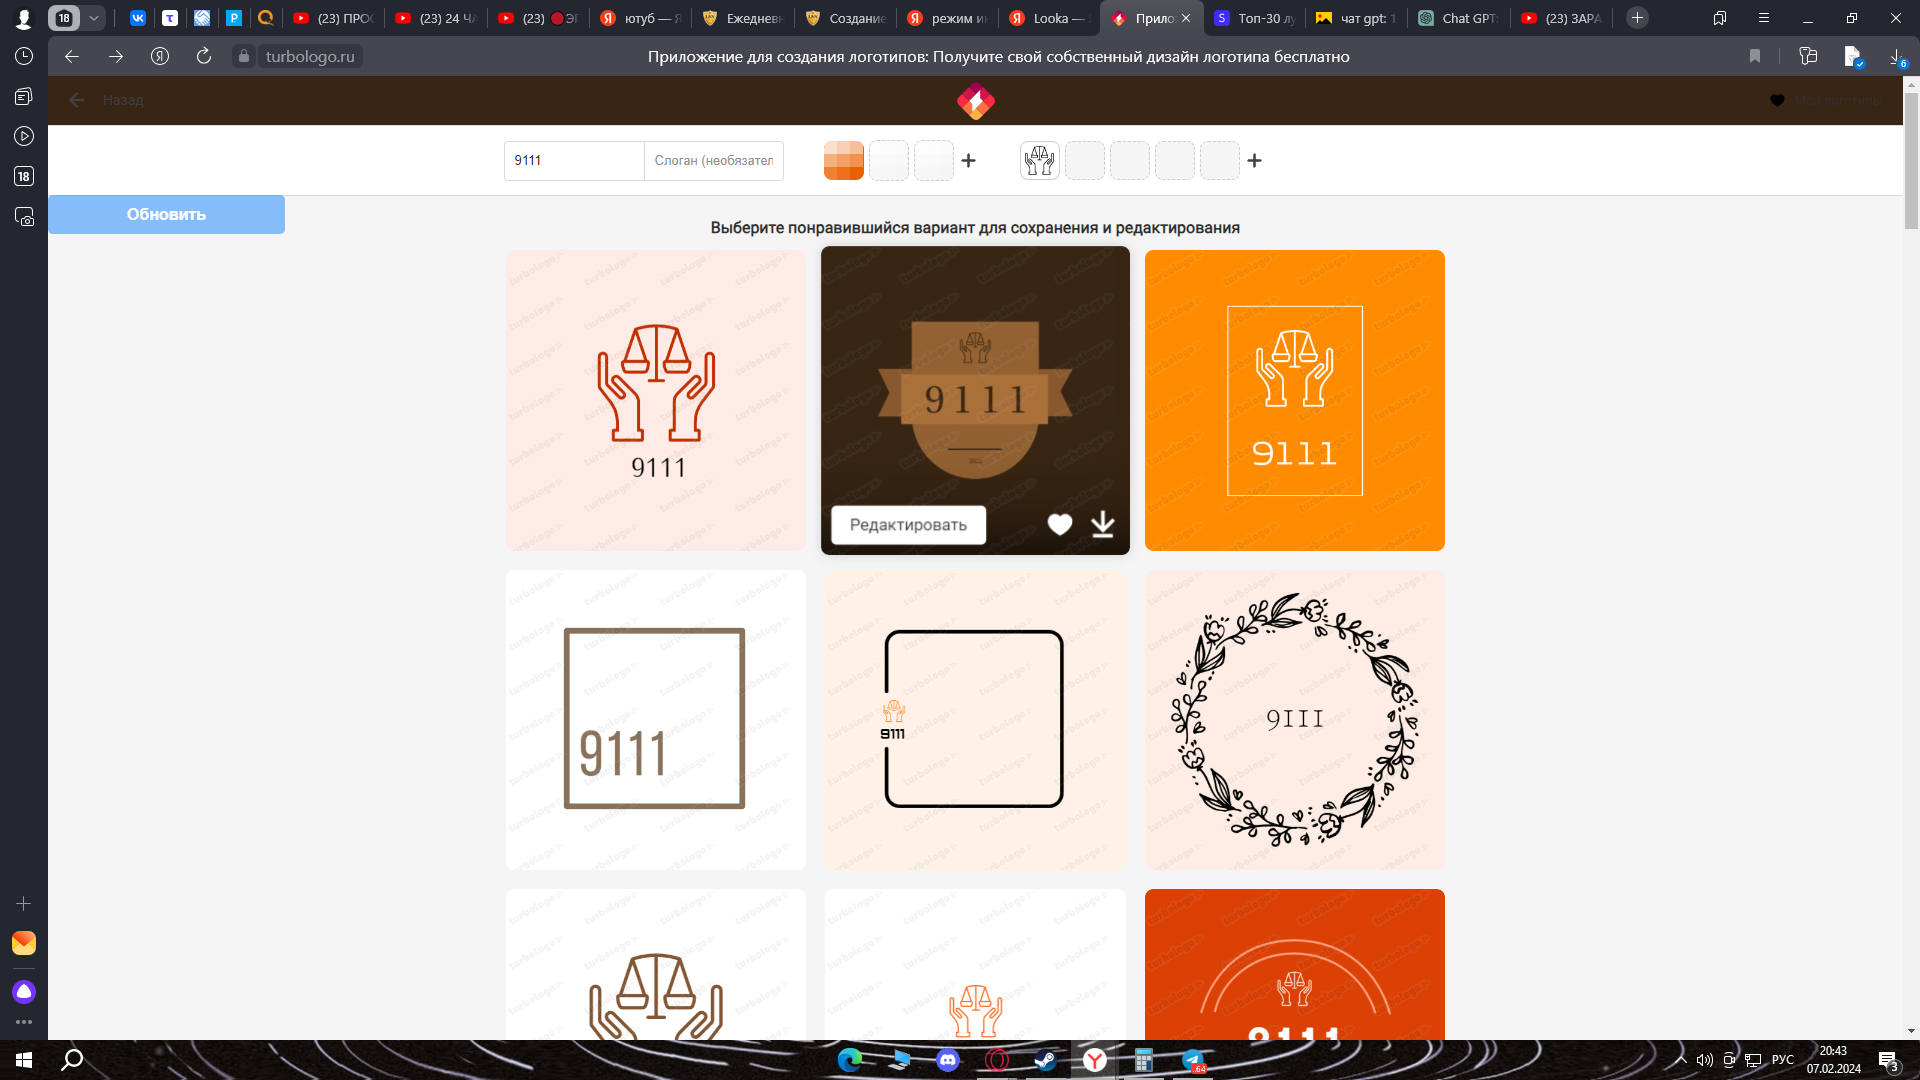Click the Turbologo diamond logo in header
The image size is (1920, 1080).
(x=975, y=101)
